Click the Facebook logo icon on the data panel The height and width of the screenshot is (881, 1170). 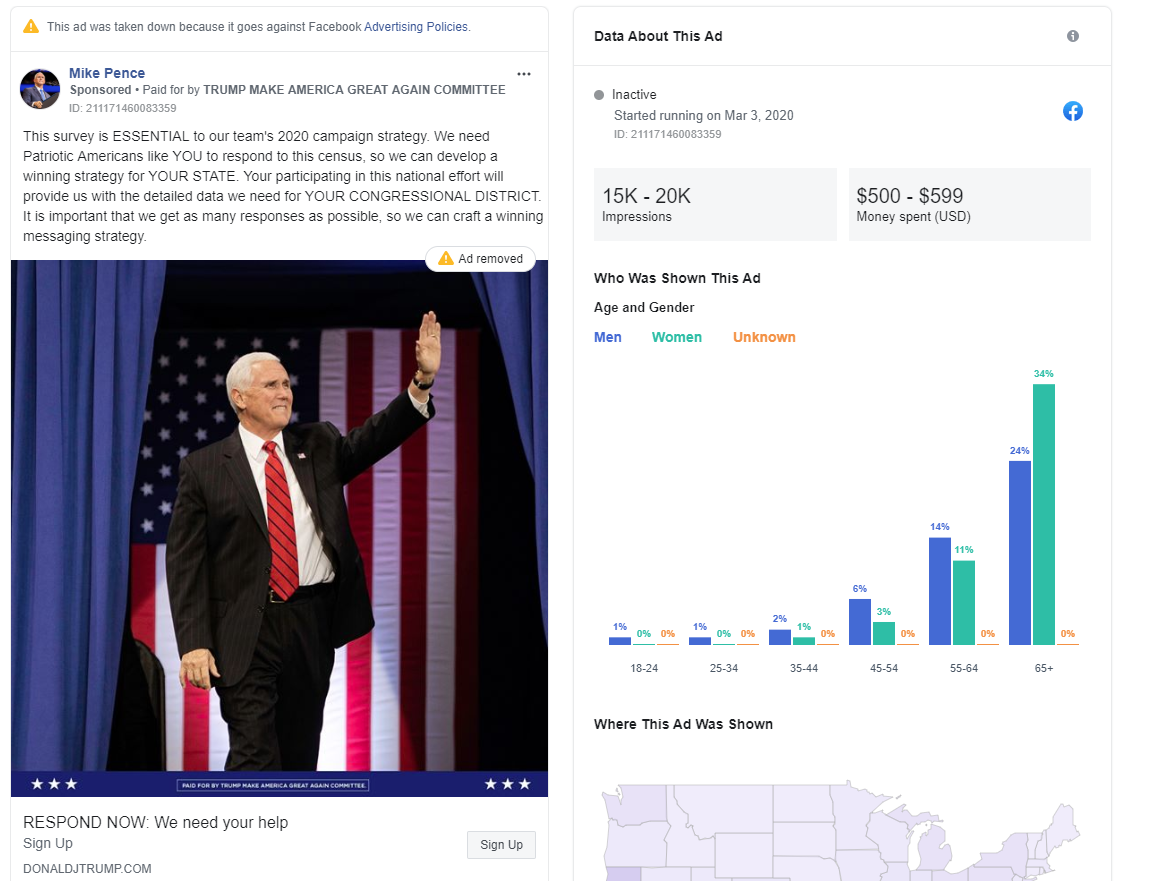coord(1073,111)
